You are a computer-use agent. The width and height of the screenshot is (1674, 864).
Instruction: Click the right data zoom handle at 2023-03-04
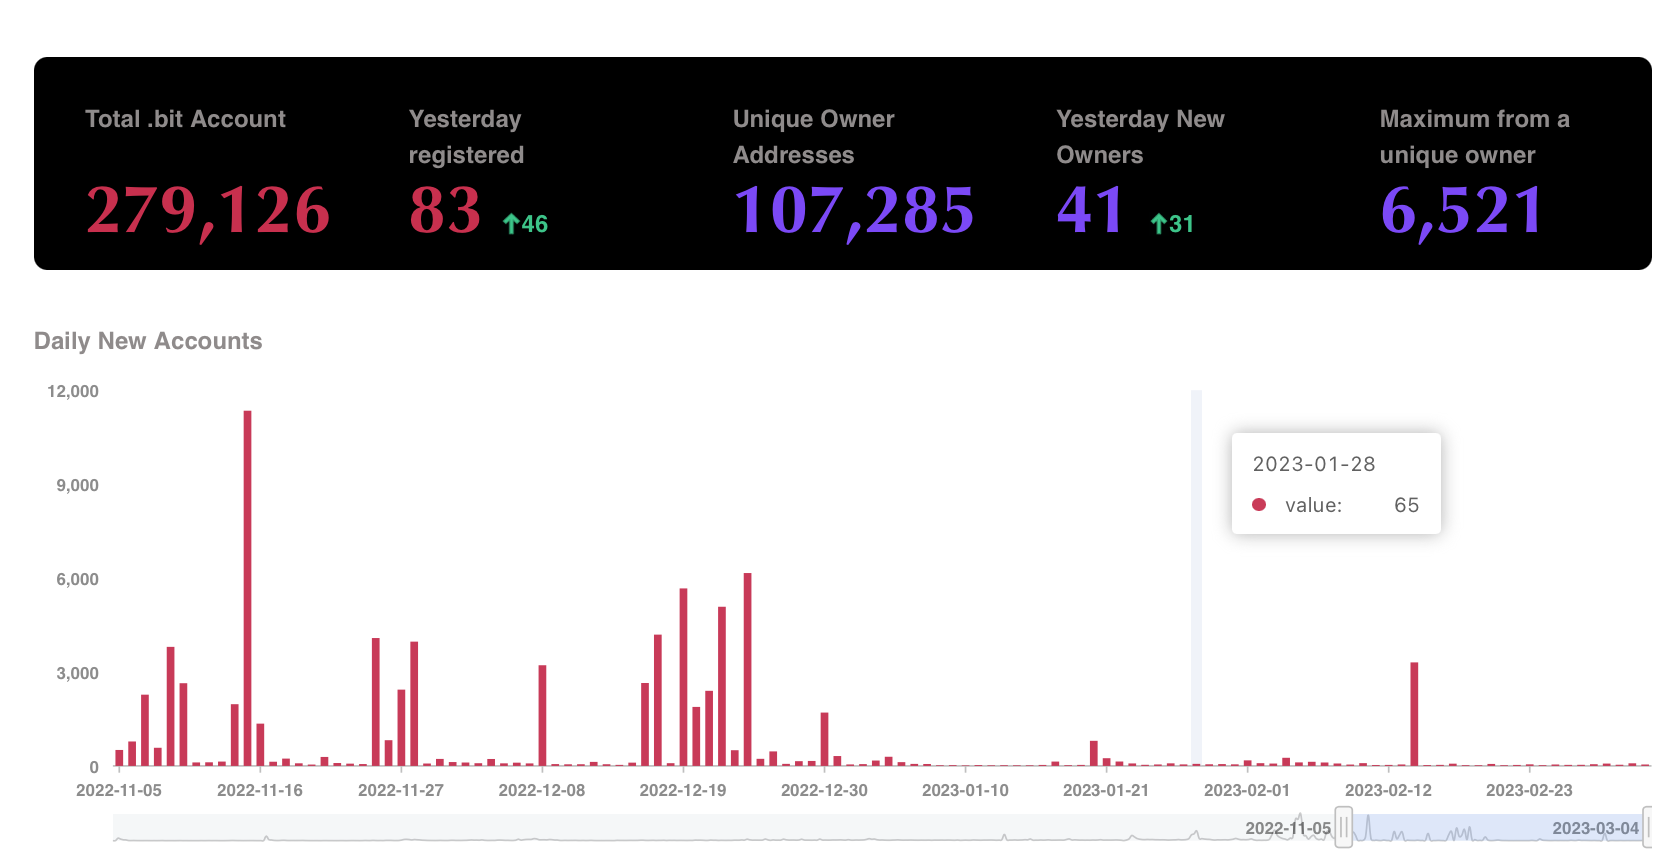(1647, 827)
